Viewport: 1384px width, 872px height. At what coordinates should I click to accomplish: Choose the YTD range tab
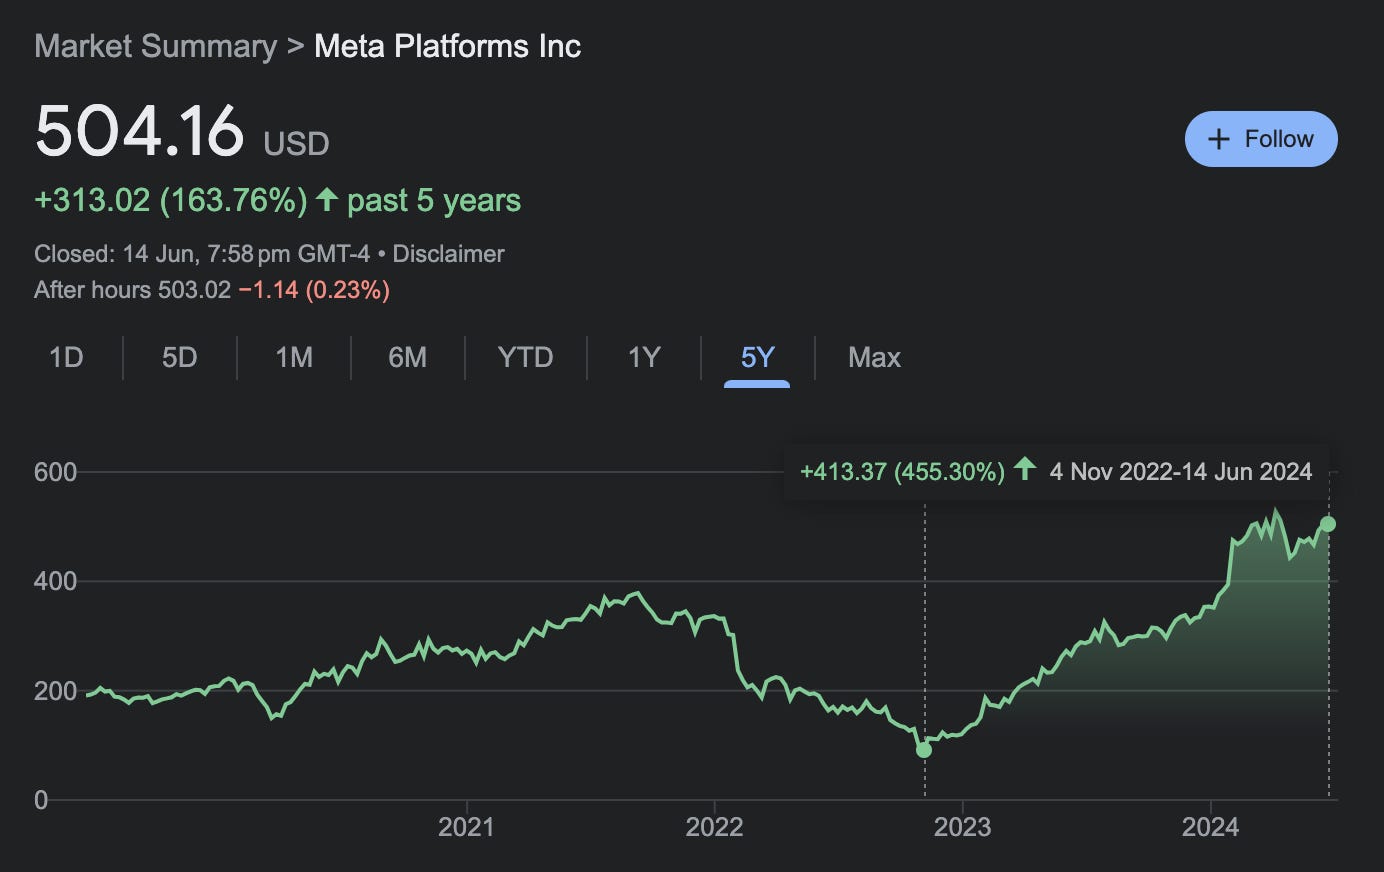(525, 357)
